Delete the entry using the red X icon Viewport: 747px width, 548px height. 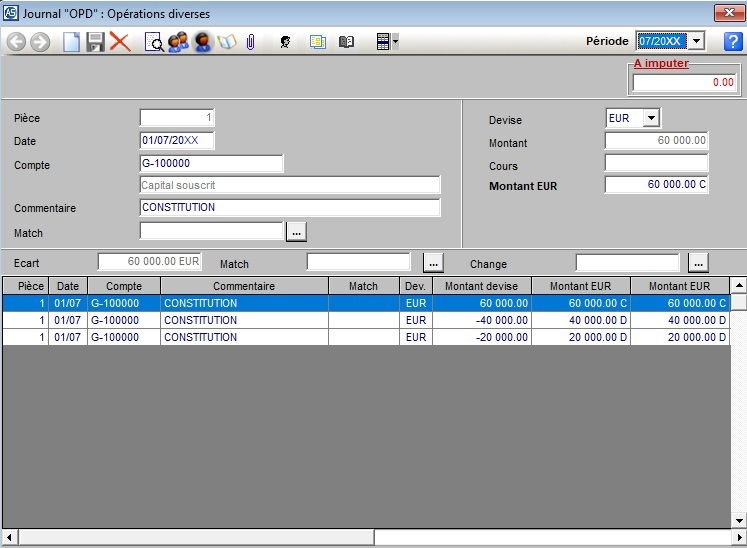[121, 42]
